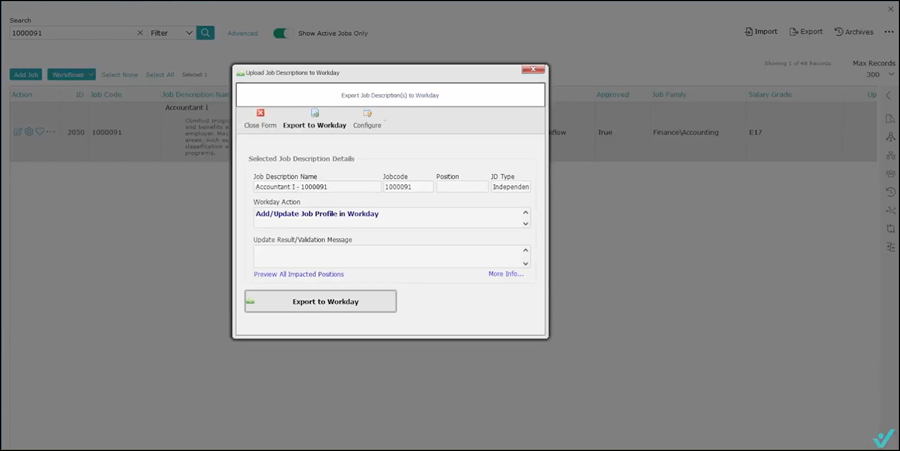Click the Jobcode input field

click(x=407, y=187)
